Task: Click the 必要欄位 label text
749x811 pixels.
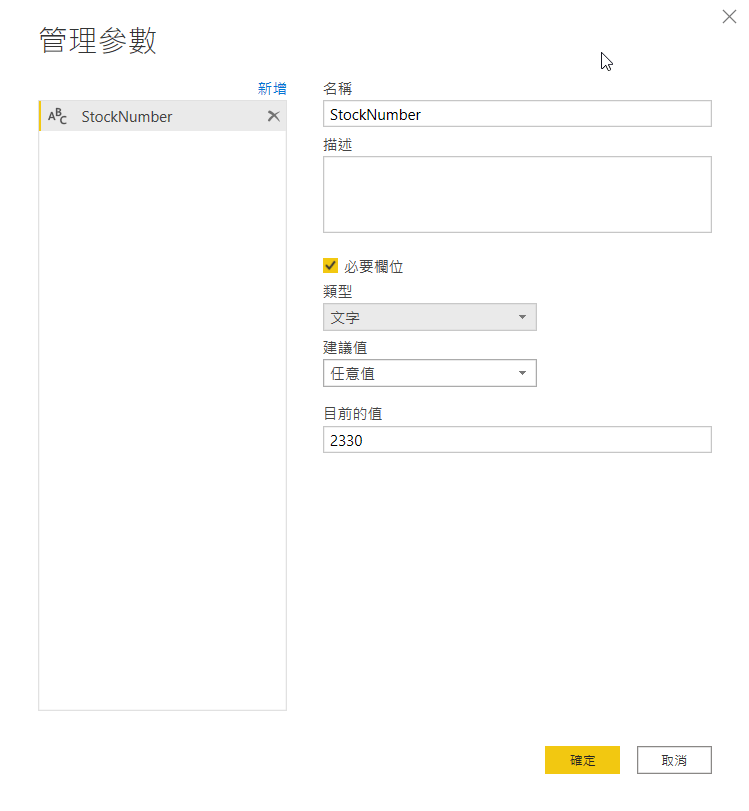Action: click(374, 267)
